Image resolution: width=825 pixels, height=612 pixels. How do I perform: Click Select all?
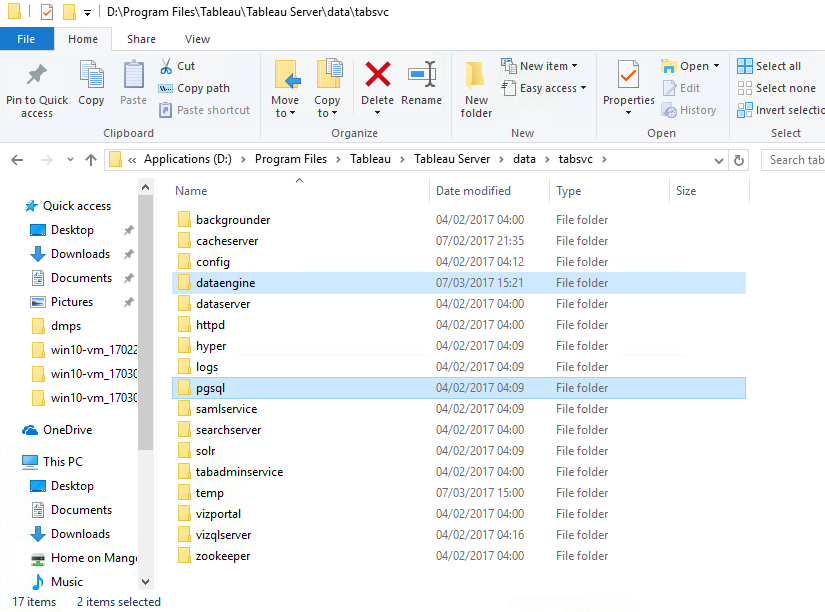tap(769, 66)
